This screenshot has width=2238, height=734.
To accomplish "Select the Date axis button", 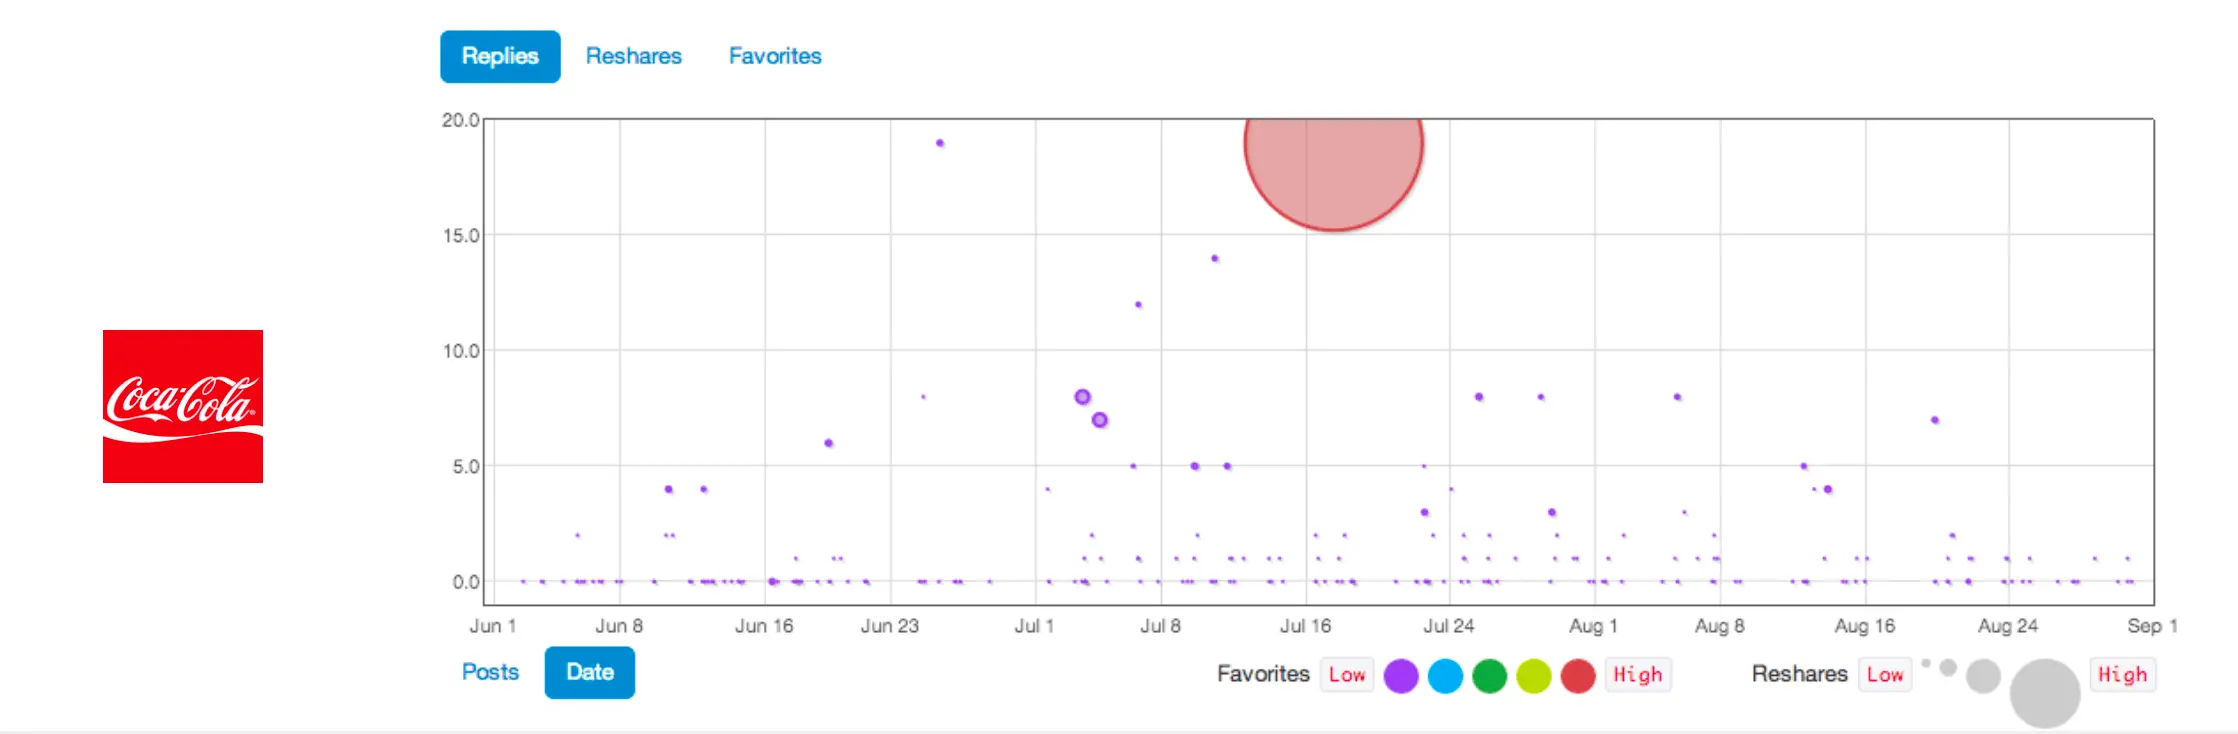I will pos(590,672).
